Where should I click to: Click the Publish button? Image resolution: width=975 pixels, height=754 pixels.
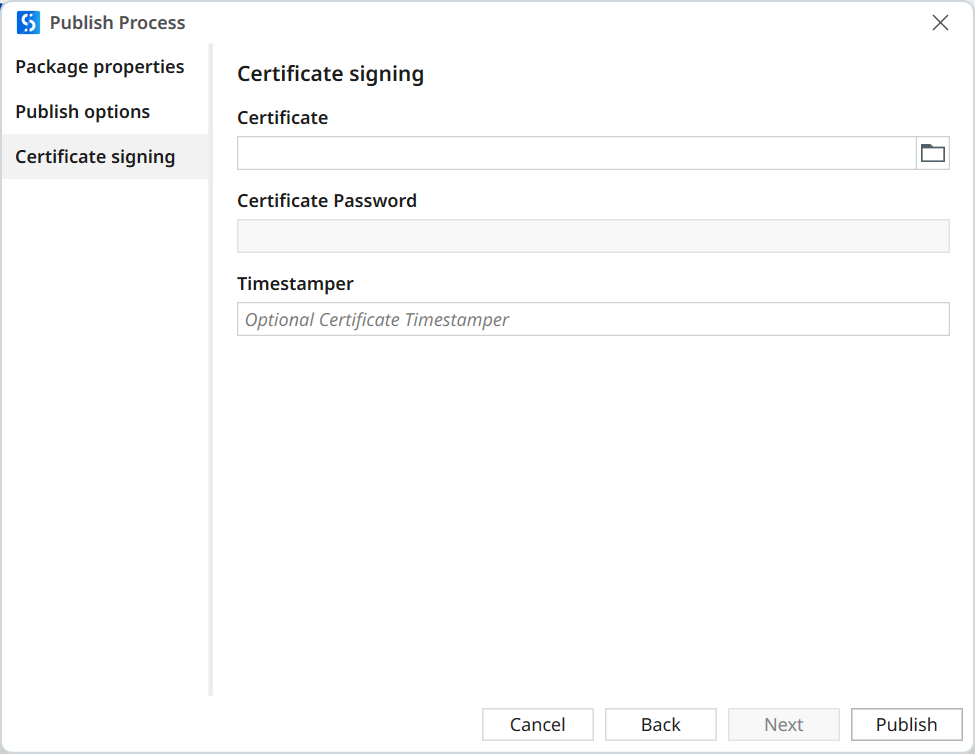point(906,724)
